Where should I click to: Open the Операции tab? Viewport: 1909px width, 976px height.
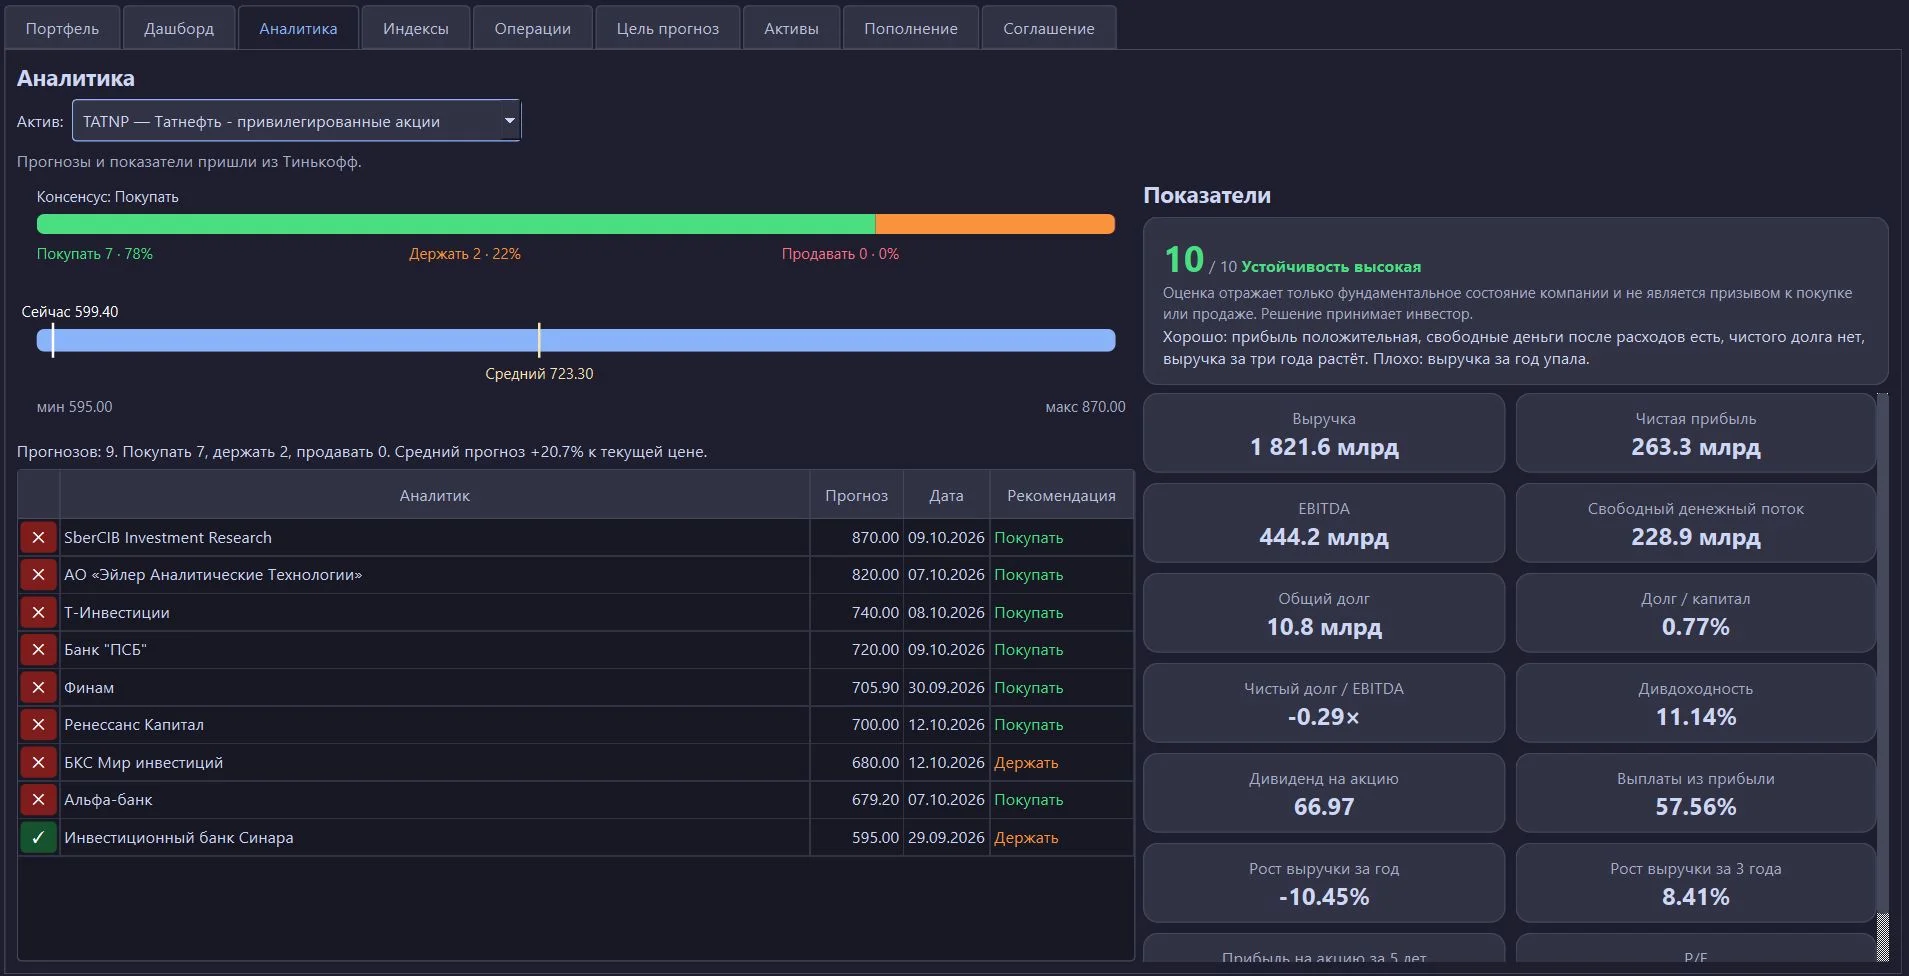pos(532,28)
